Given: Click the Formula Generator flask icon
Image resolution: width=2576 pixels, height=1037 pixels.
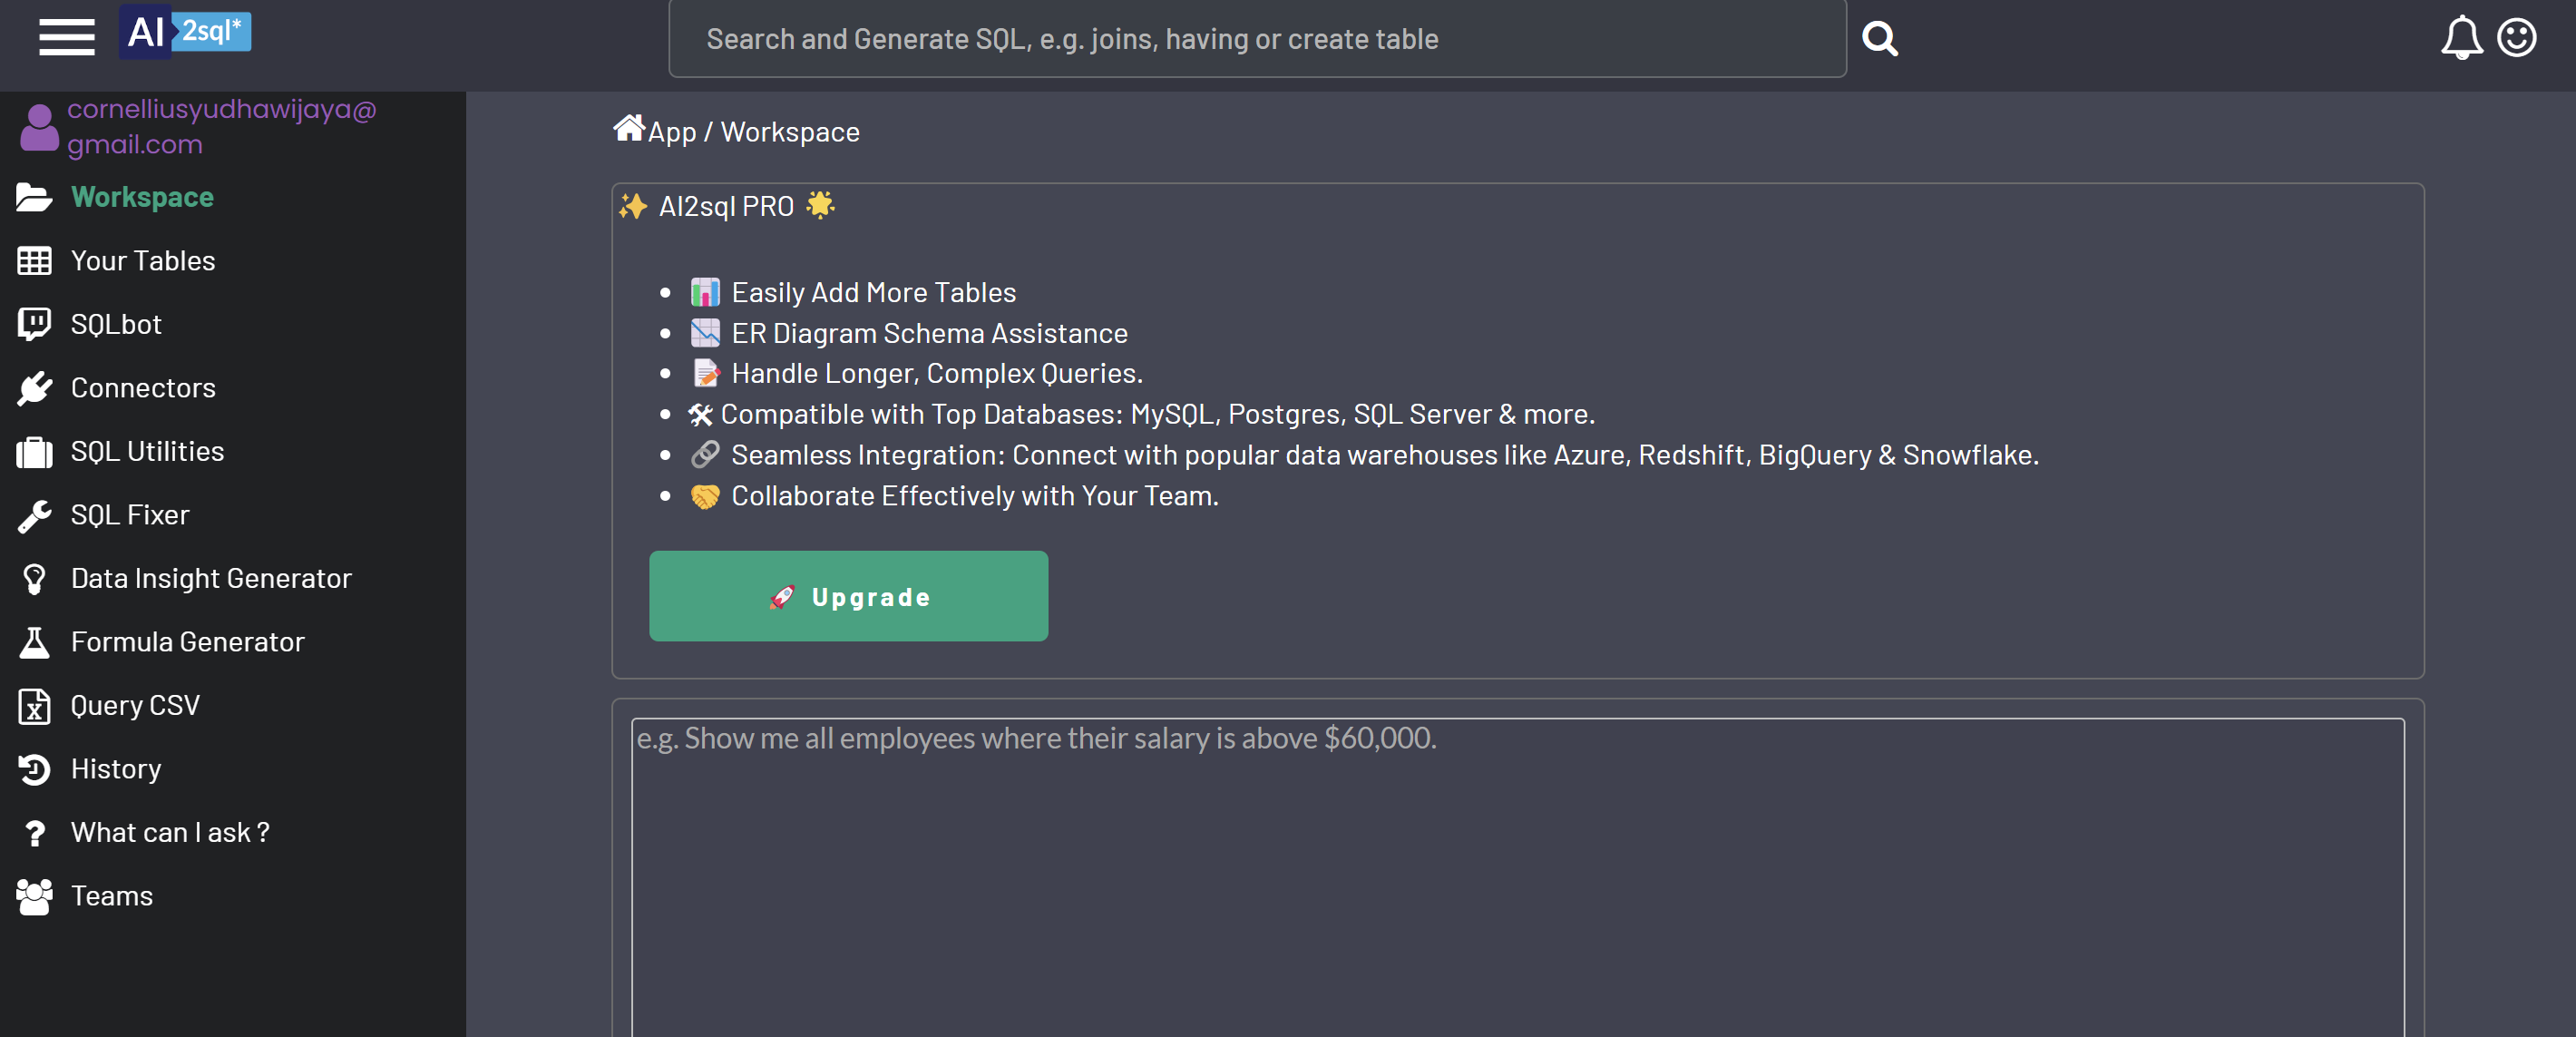Looking at the screenshot, I should [x=34, y=641].
